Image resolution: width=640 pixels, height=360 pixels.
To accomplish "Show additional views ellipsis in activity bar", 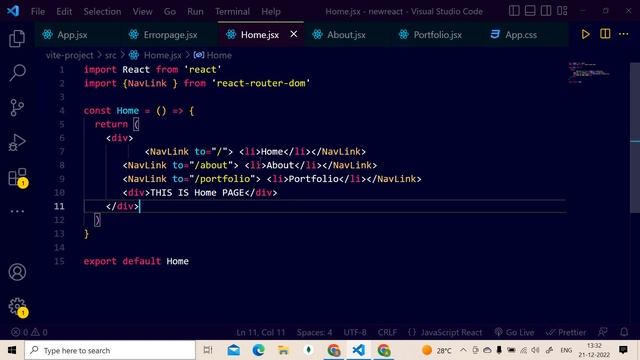I will point(17,211).
